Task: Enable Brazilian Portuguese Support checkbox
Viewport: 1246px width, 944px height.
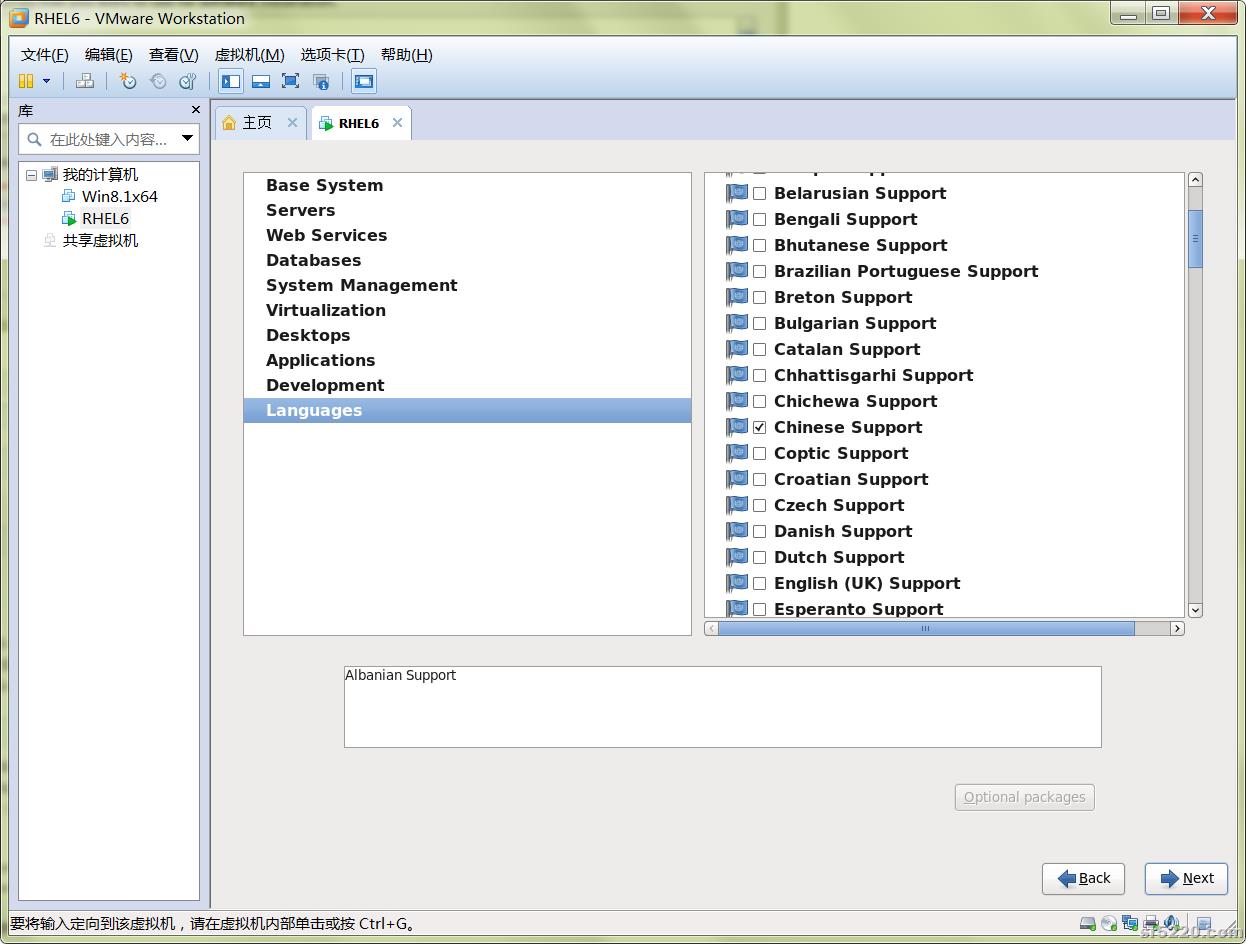Action: (760, 271)
